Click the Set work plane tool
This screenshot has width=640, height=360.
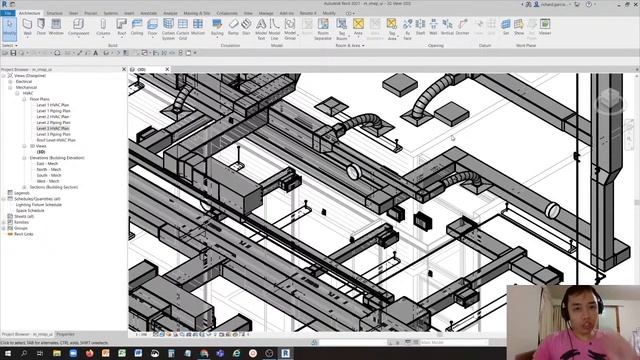click(x=506, y=27)
